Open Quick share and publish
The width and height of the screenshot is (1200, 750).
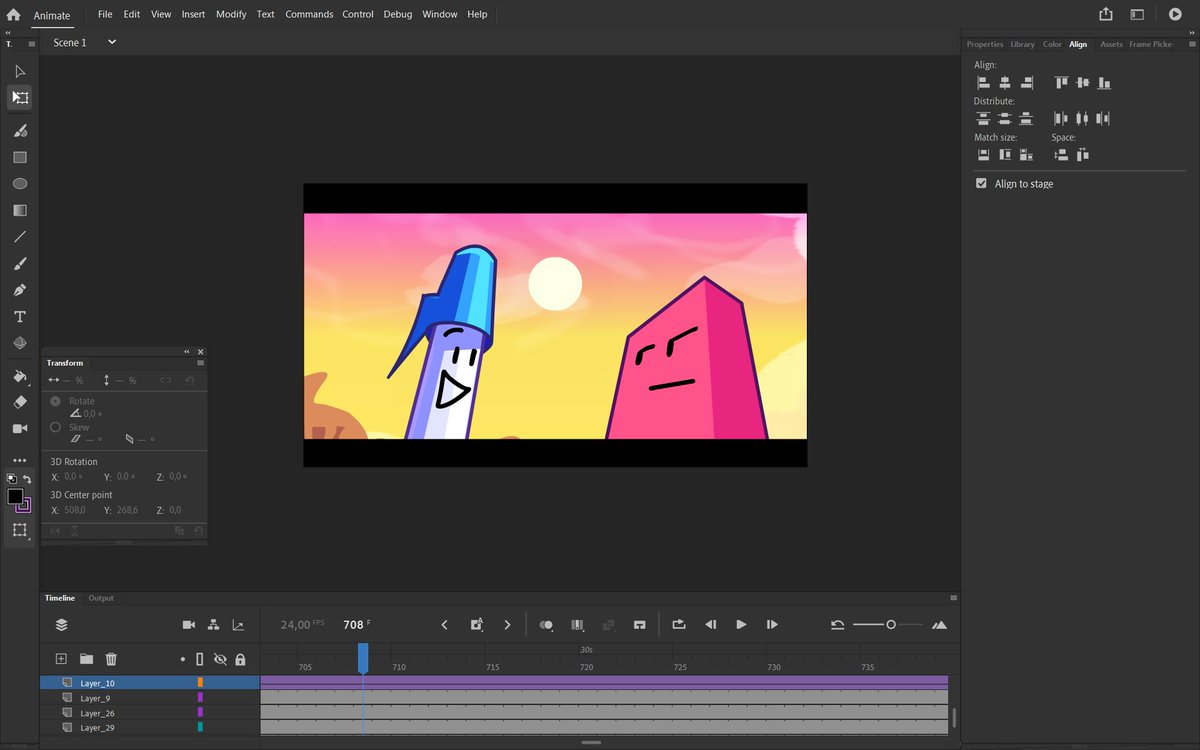[1105, 14]
